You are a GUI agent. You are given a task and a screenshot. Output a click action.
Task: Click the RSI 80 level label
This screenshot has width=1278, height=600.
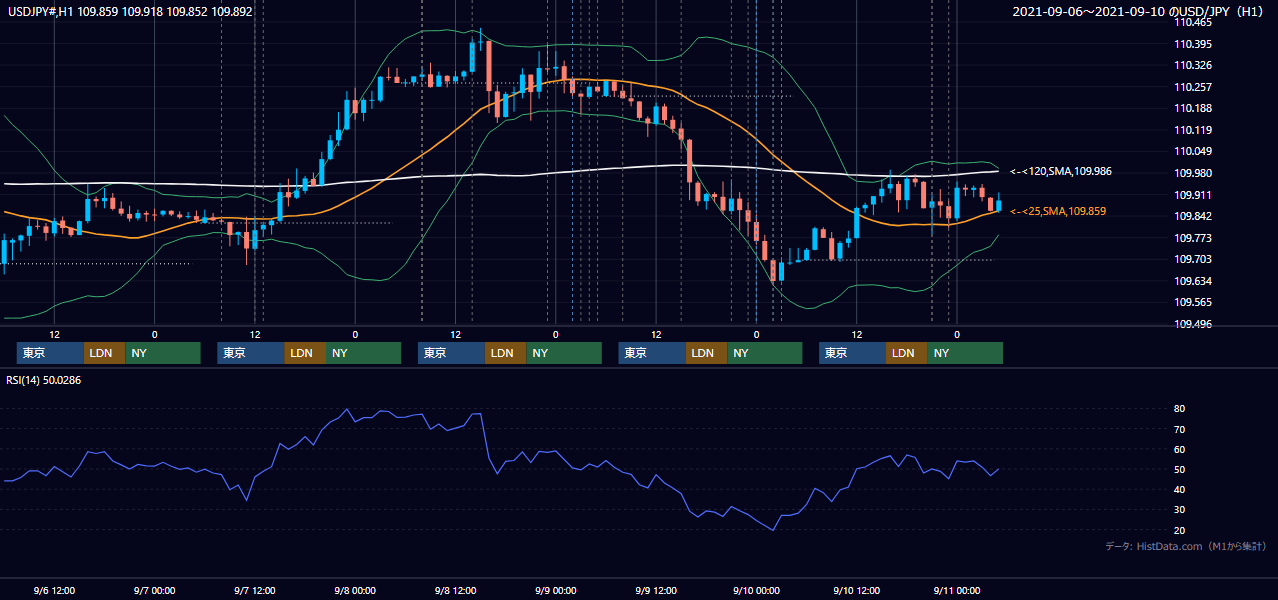point(1179,409)
